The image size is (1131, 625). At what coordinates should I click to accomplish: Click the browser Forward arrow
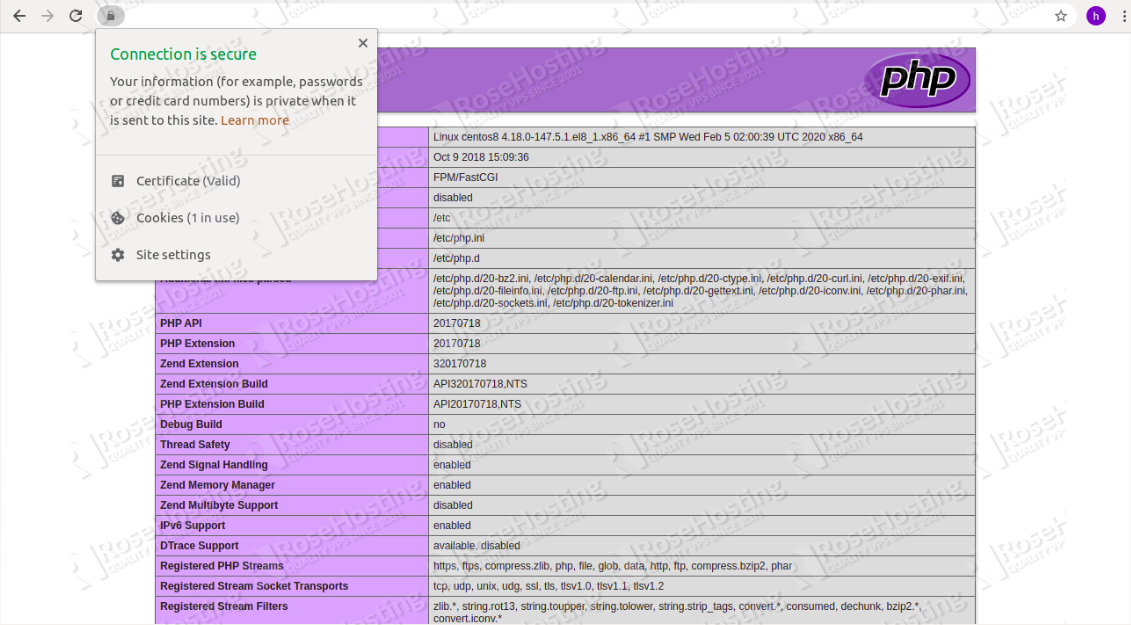47,16
